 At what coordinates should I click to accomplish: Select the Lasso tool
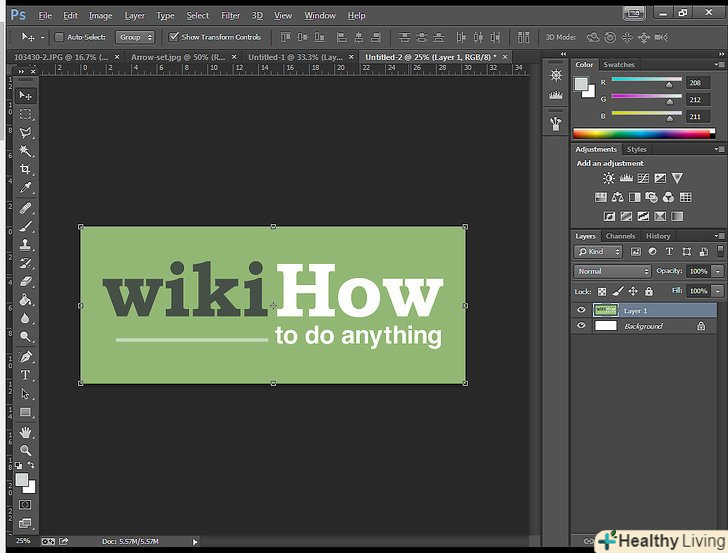click(x=26, y=132)
